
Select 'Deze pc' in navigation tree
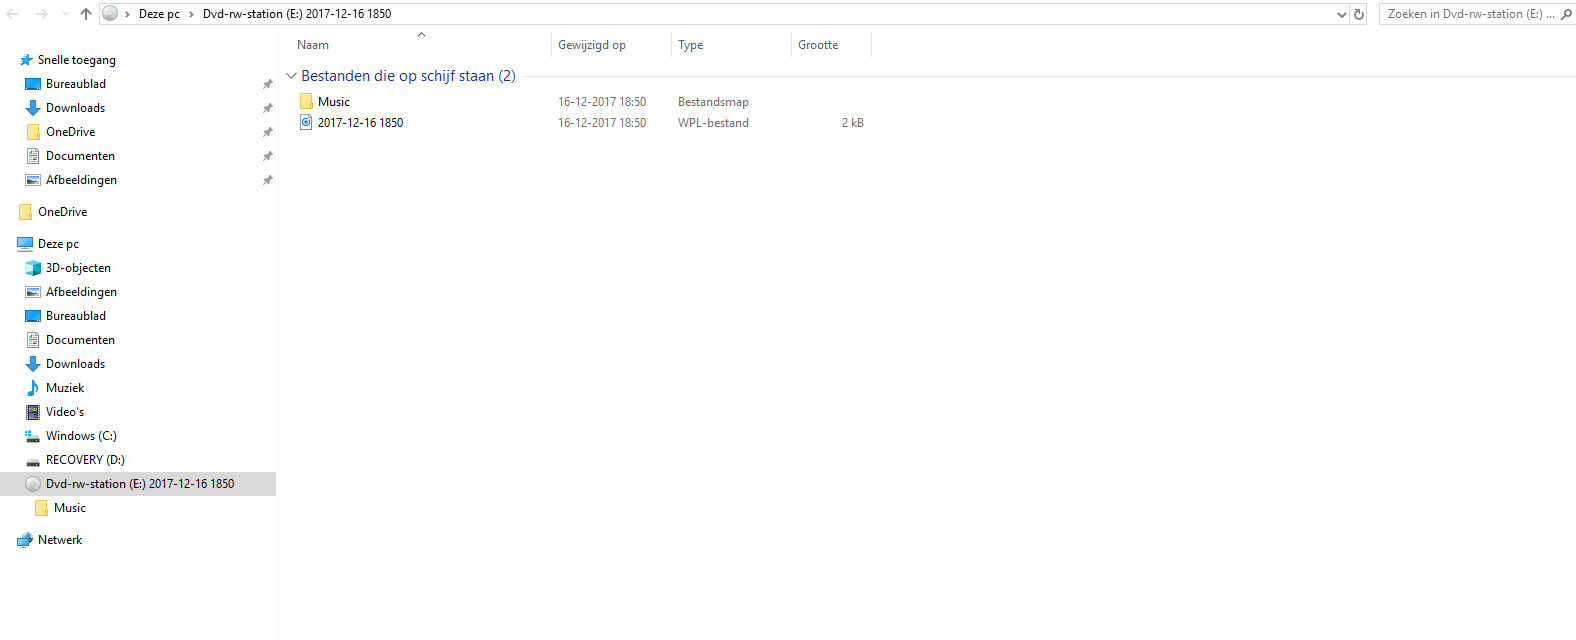[58, 244]
